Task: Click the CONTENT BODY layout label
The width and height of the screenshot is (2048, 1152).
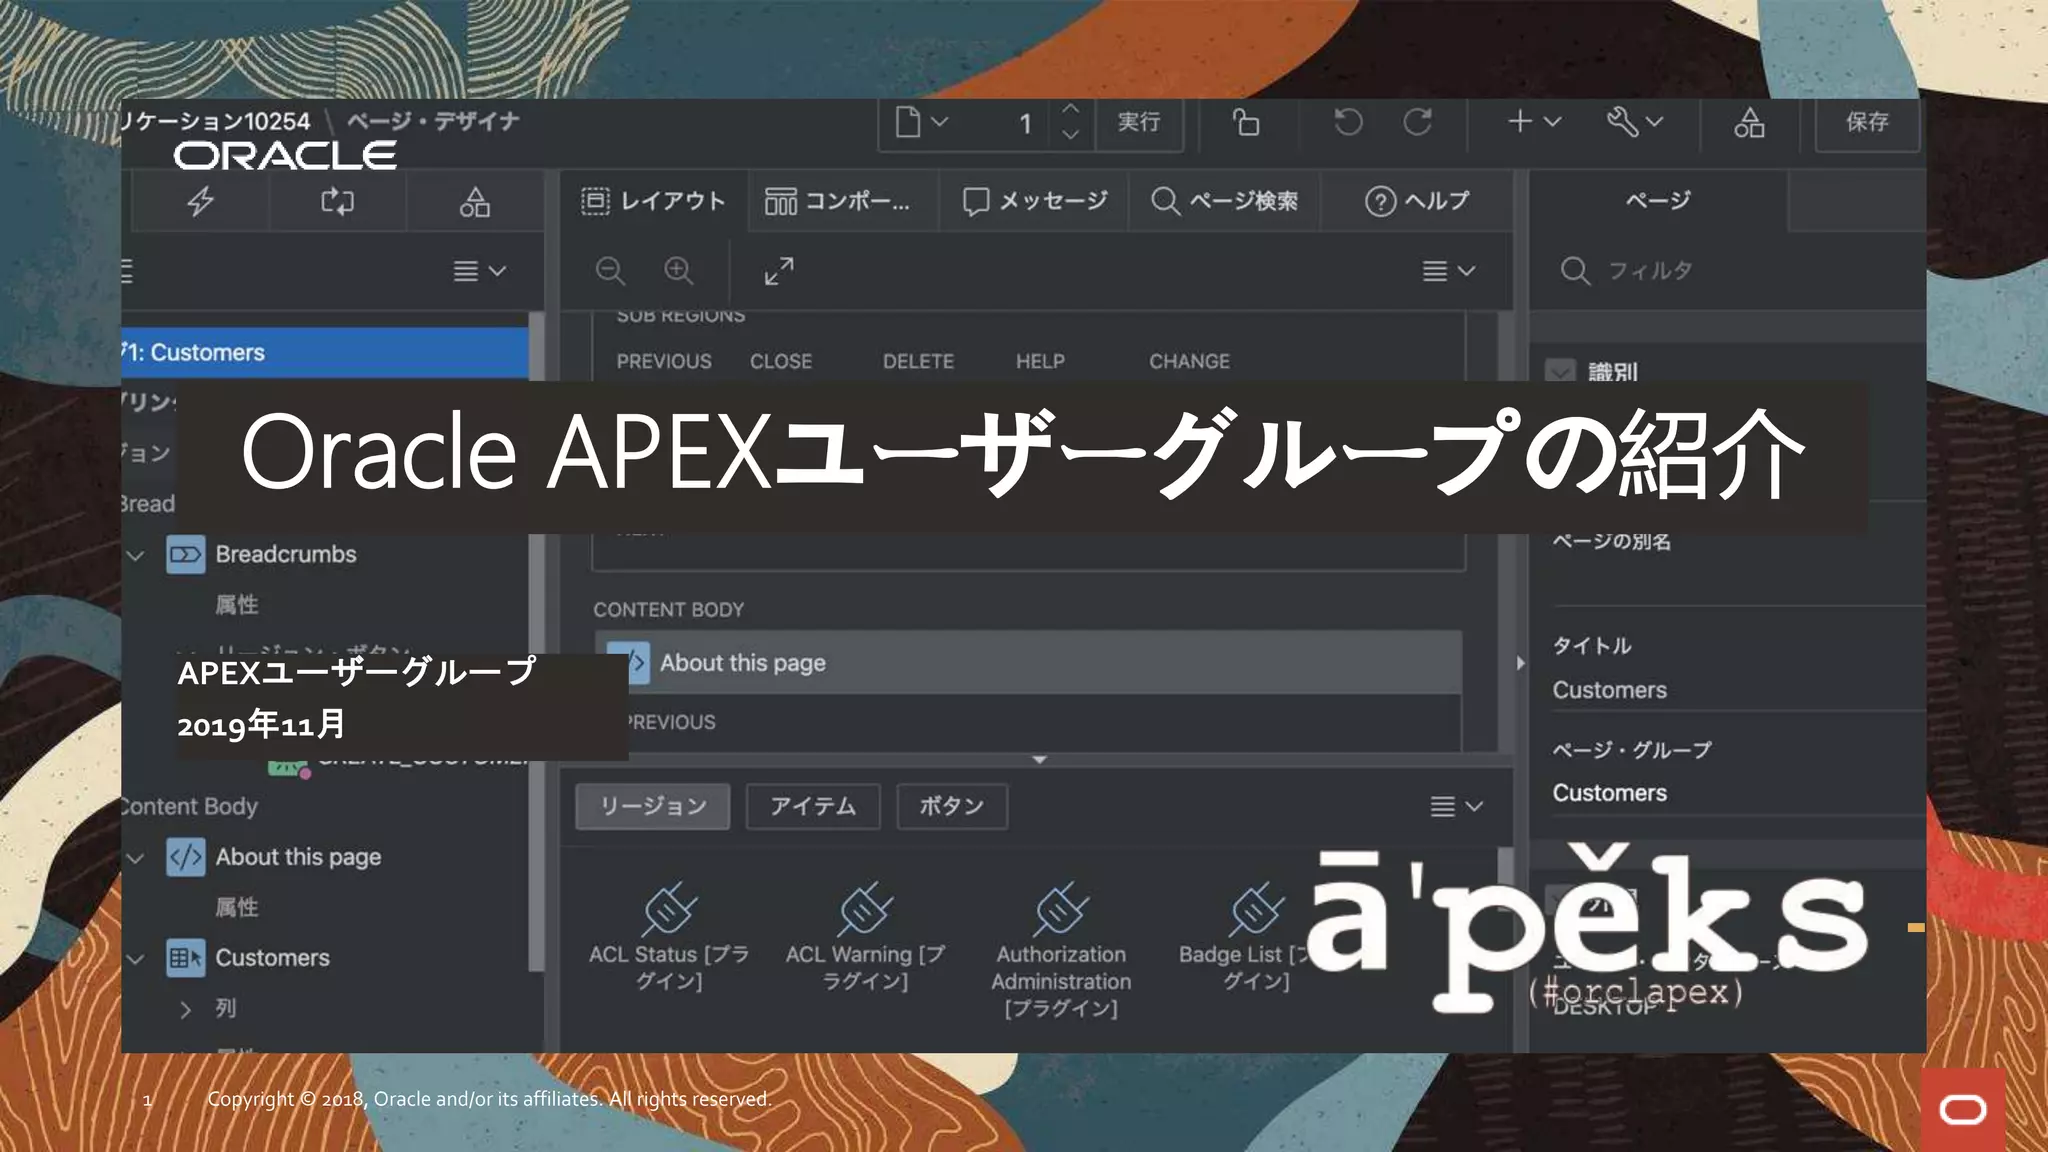Action: tap(668, 610)
